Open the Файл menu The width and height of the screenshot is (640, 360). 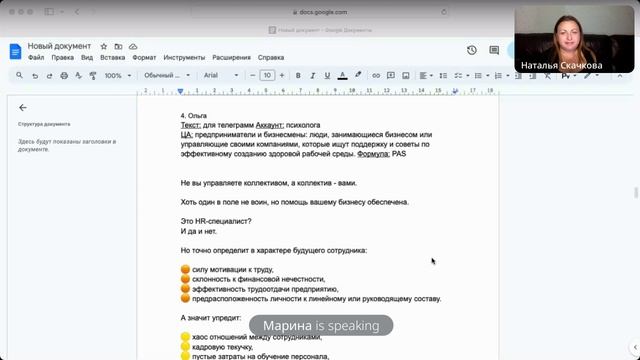(x=36, y=58)
